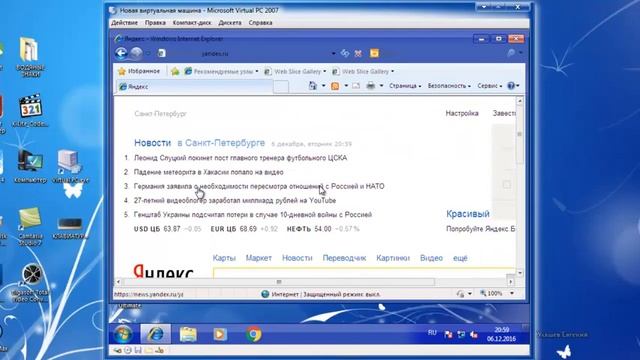The width and height of the screenshot is (640, 360).
Task: Click the vertical scrollbar of the web page
Action: click(520, 186)
